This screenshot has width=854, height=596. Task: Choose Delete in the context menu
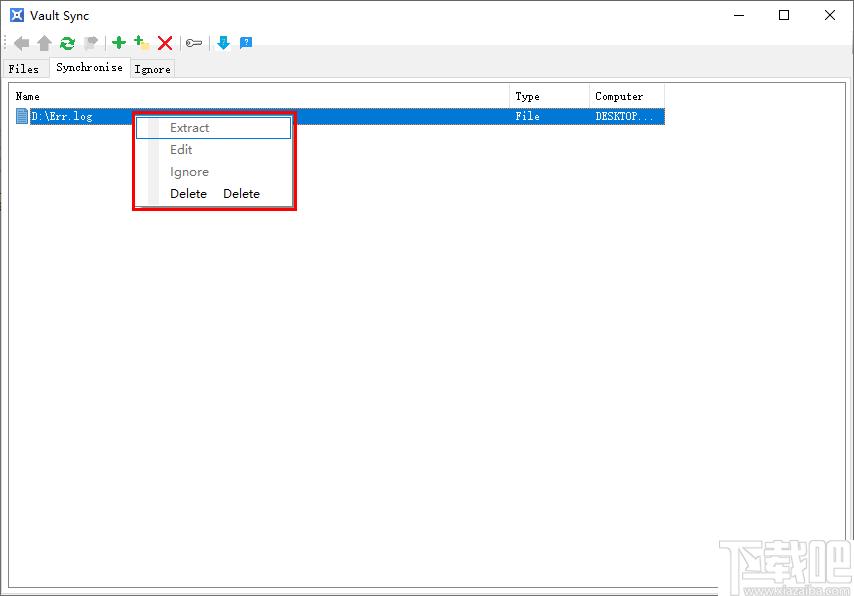point(214,193)
